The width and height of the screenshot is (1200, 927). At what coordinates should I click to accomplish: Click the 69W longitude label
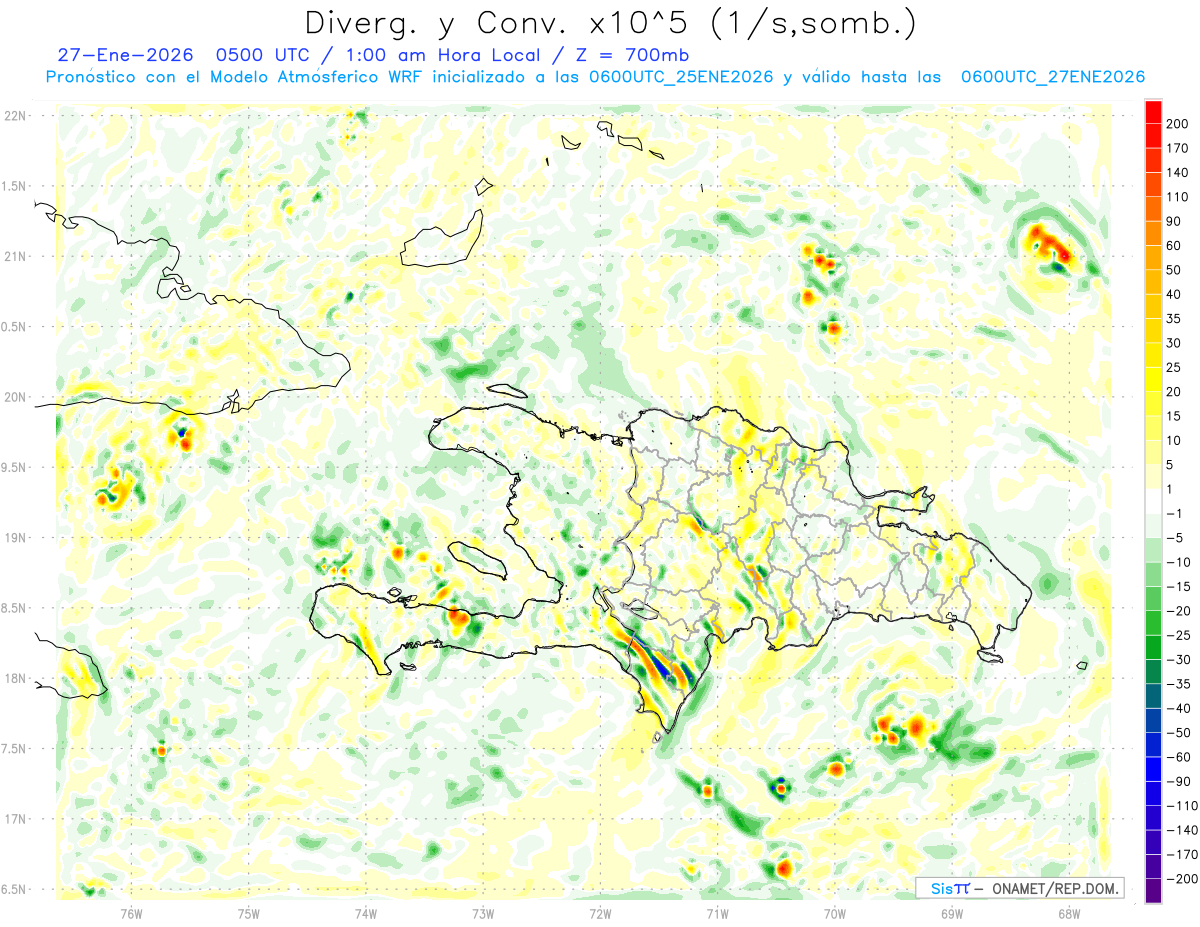click(952, 913)
